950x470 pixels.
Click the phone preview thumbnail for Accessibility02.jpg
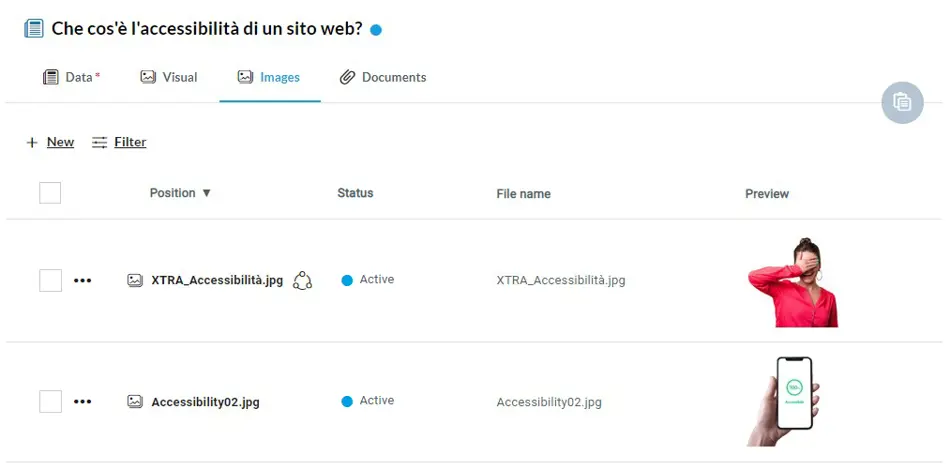pyautogui.click(x=783, y=402)
